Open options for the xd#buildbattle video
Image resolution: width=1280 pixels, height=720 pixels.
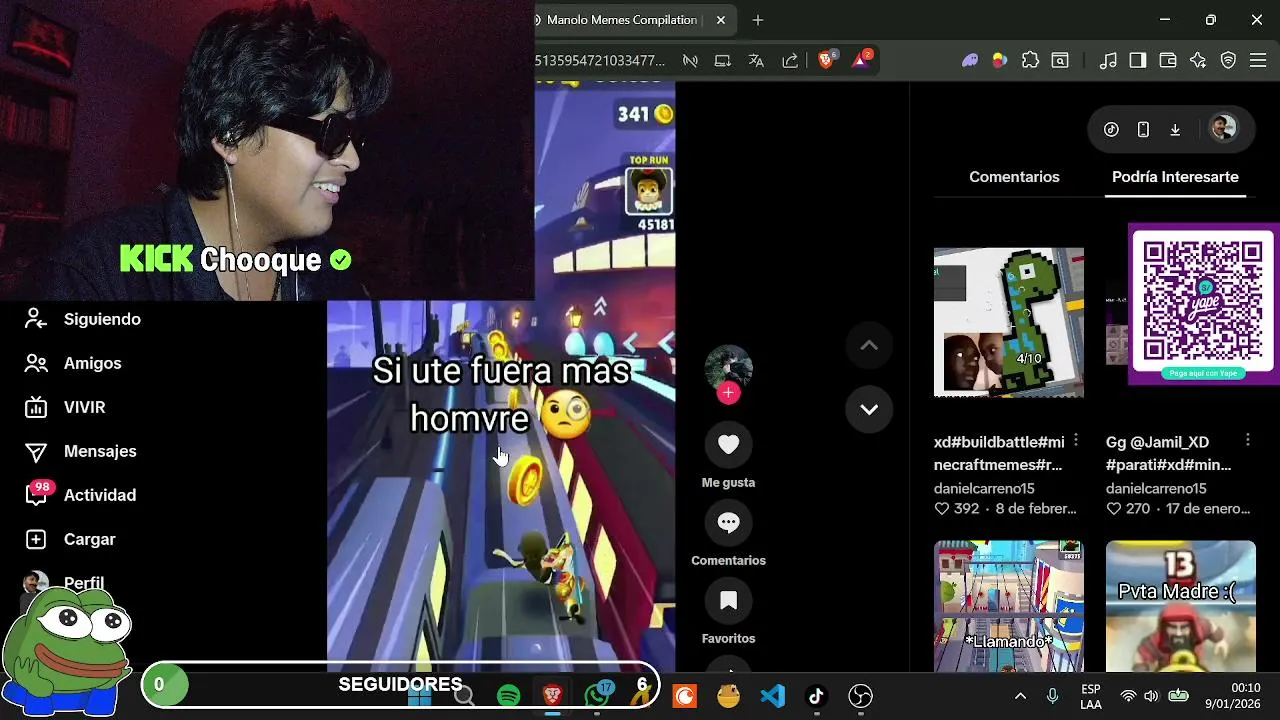tap(1075, 440)
